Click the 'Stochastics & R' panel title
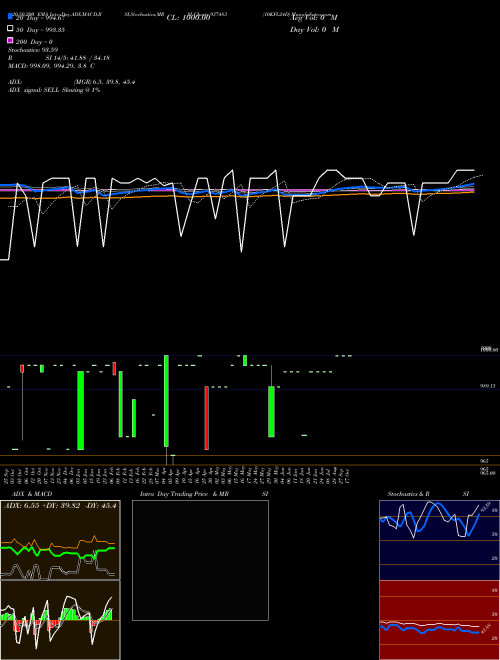This screenshot has height=660, width=500. tap(408, 494)
